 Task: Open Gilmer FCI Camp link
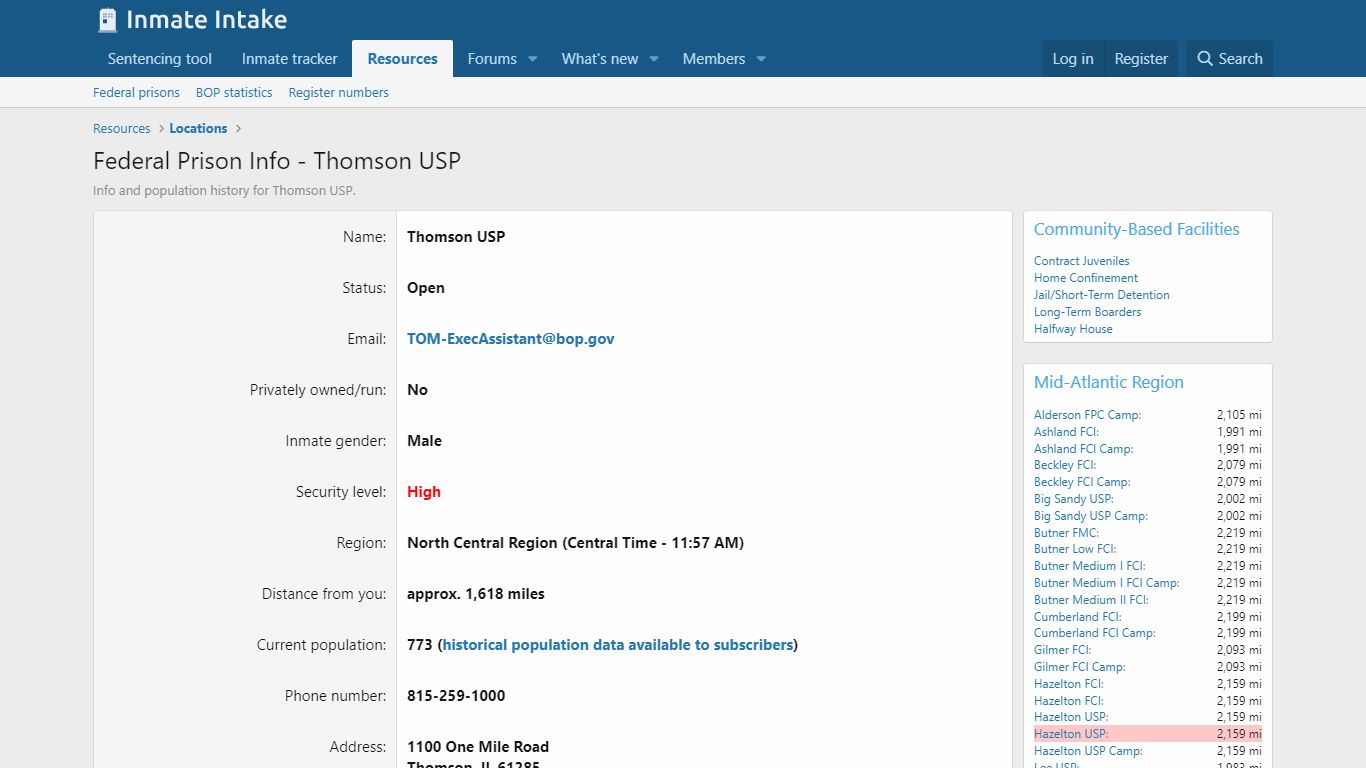tap(1080, 667)
